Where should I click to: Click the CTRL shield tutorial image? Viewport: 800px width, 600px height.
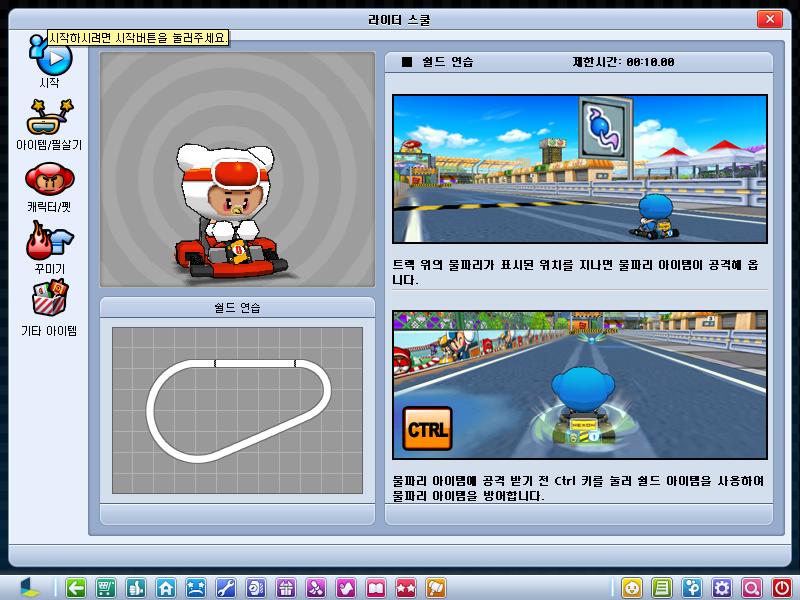[580, 385]
